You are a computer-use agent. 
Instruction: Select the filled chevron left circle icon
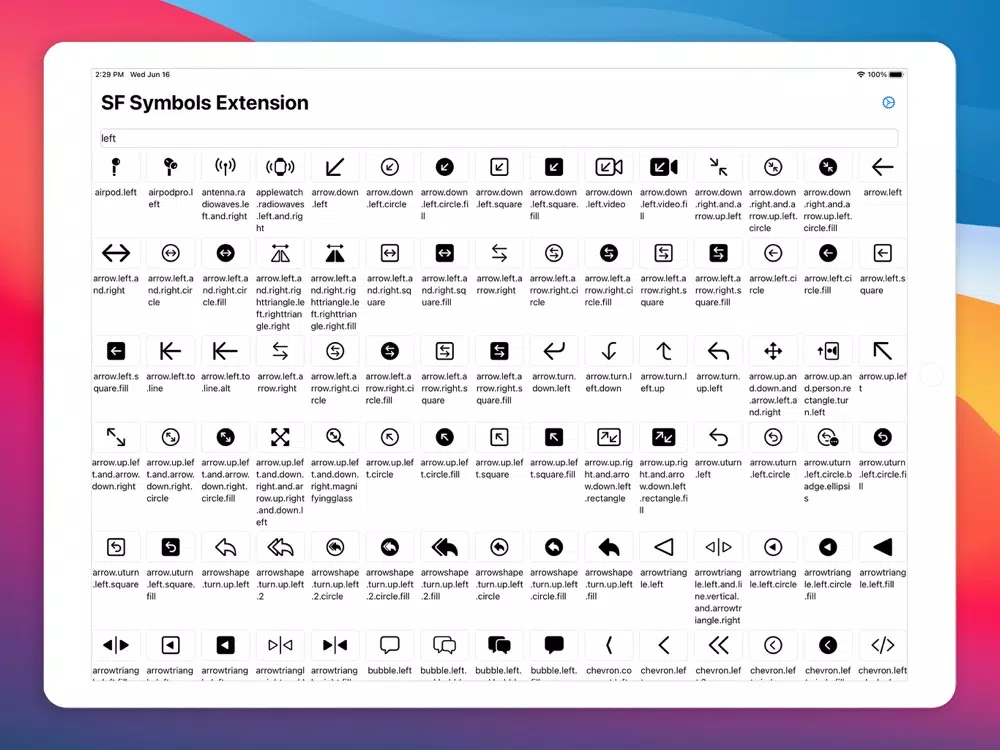pyautogui.click(x=828, y=645)
